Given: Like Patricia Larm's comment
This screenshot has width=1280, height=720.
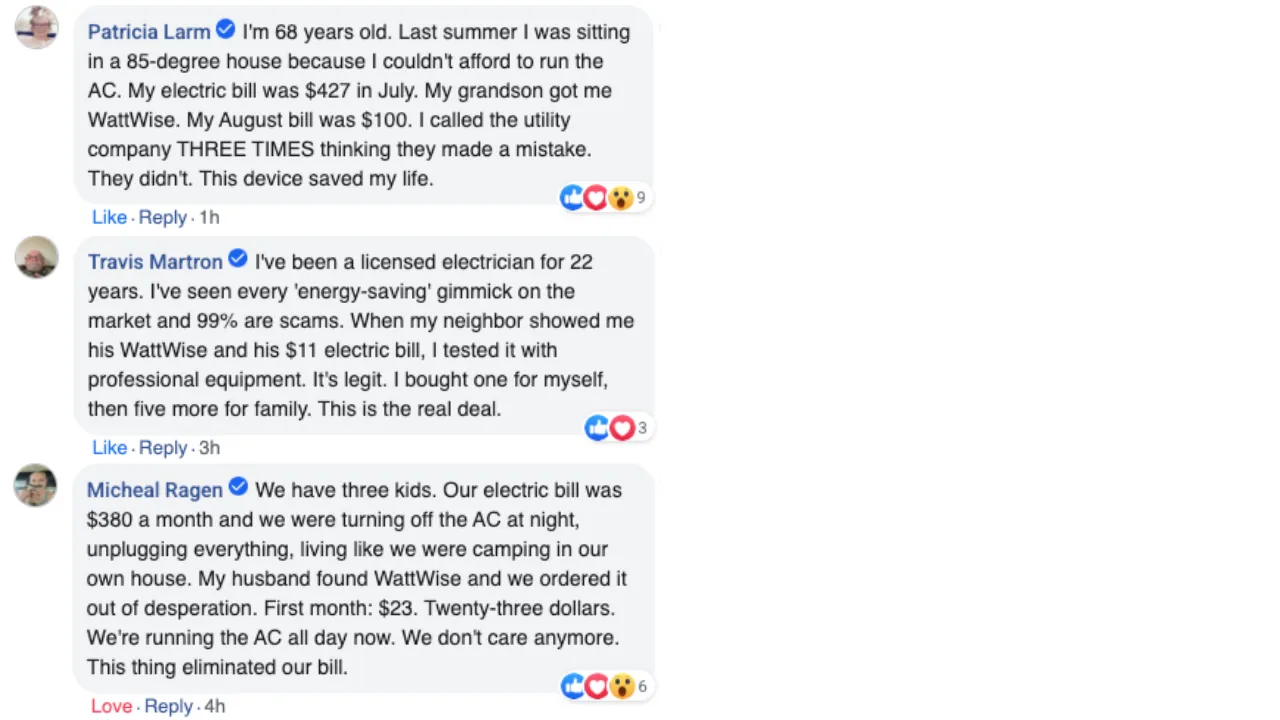Looking at the screenshot, I should tap(109, 217).
